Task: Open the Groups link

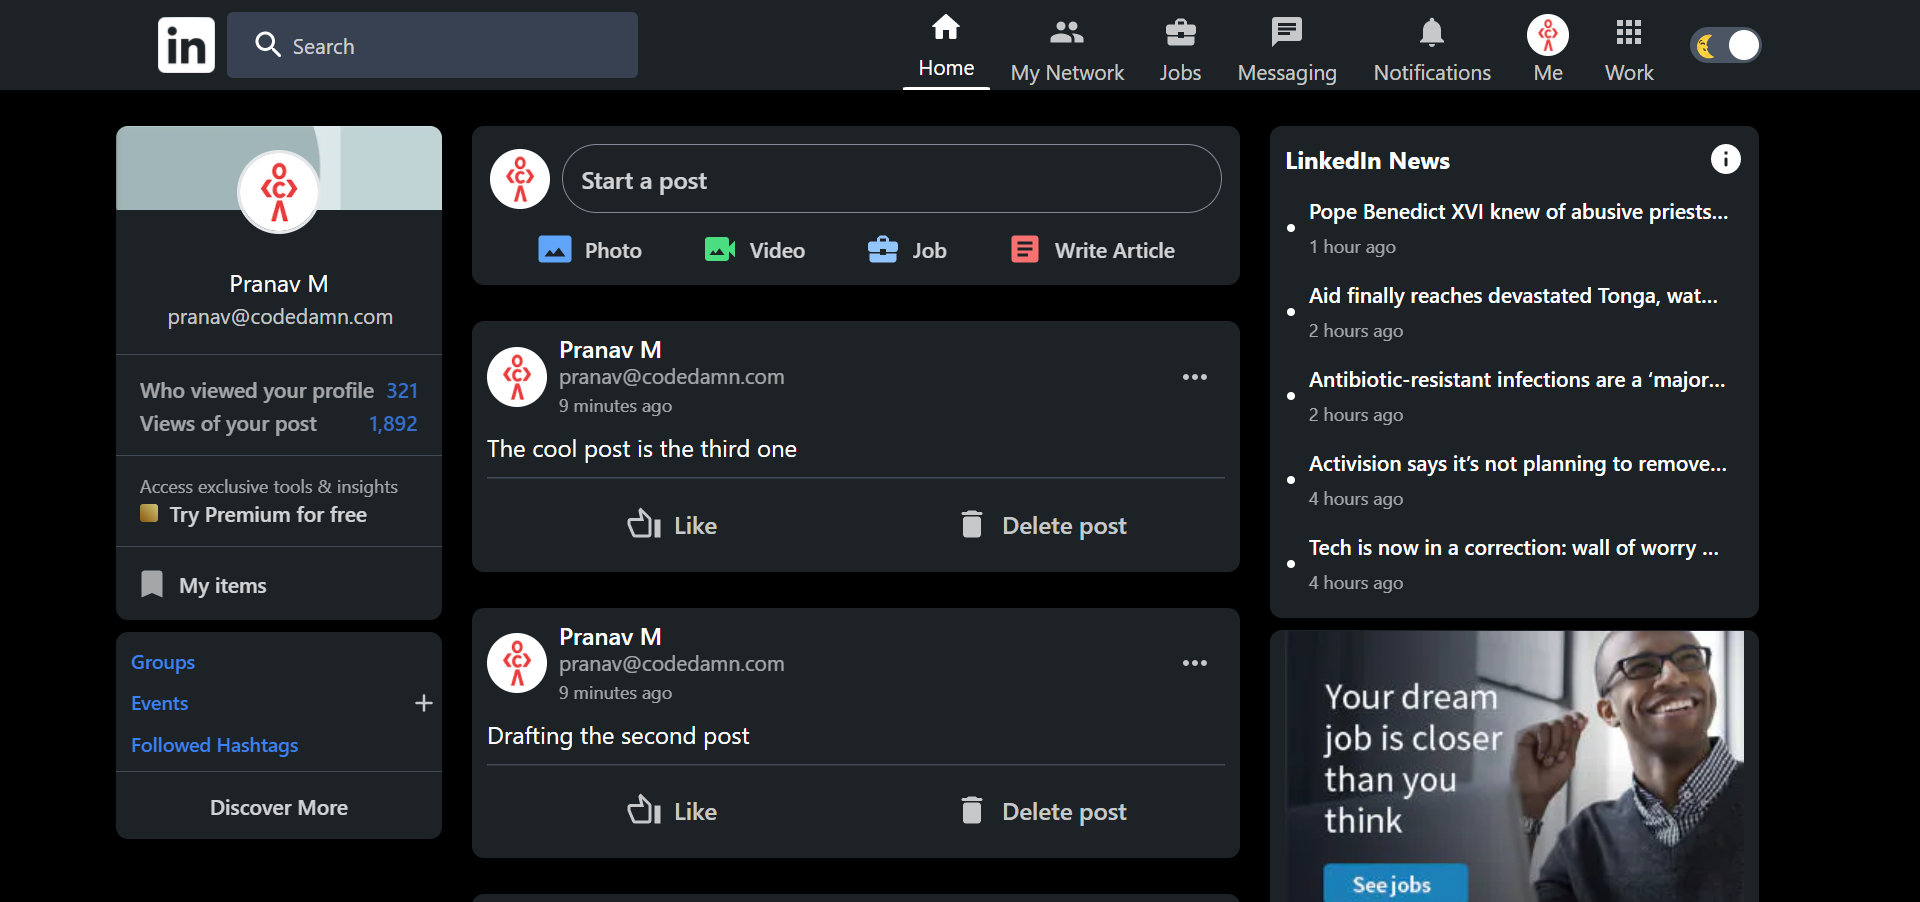Action: click(163, 662)
